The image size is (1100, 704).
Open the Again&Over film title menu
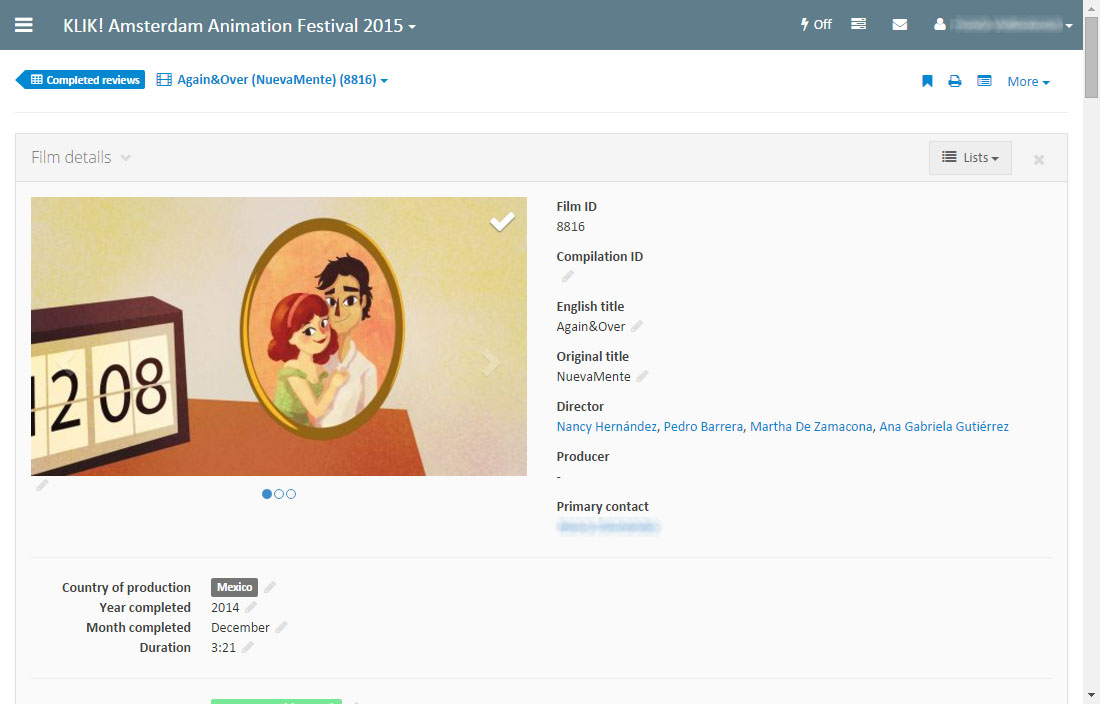(272, 80)
